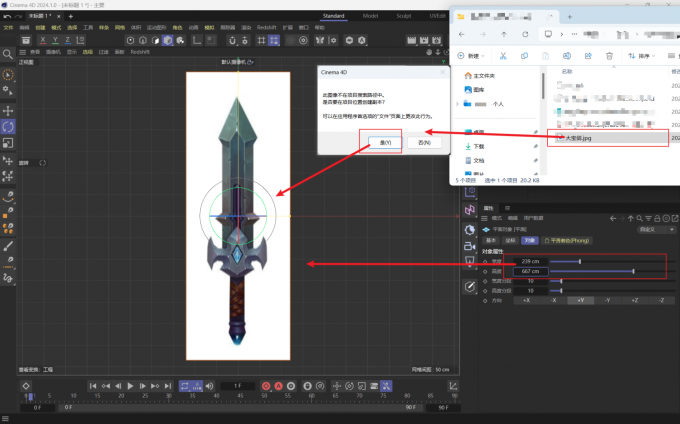Open the Redshift menu in main menu bar
The width and height of the screenshot is (680, 424).
tap(266, 27)
